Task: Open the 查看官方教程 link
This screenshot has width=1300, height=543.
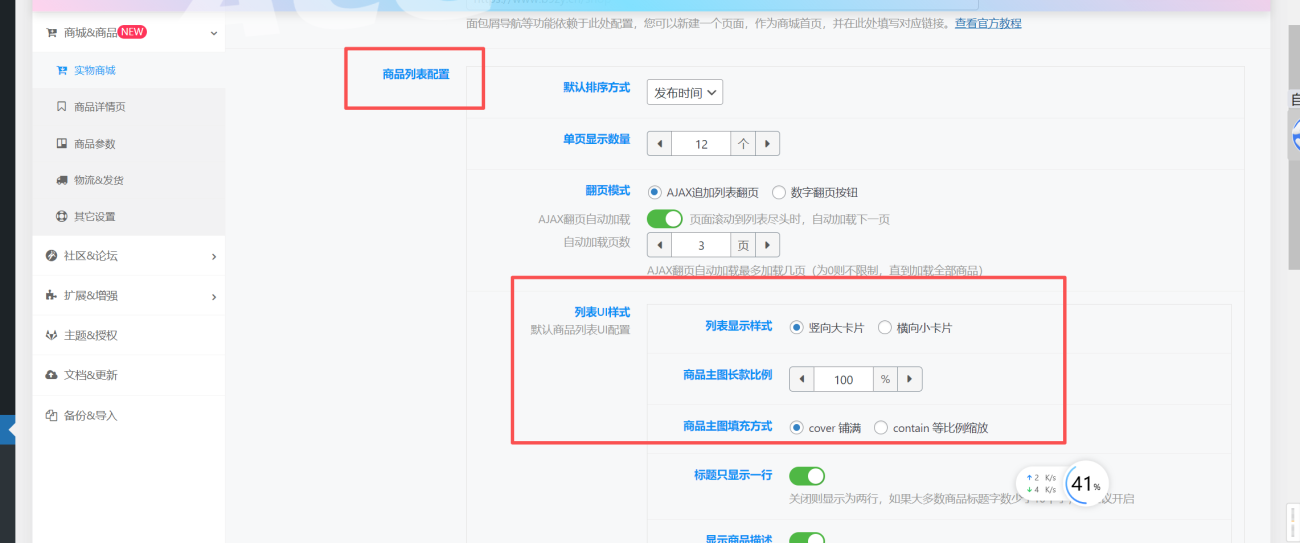Action: tap(988, 23)
